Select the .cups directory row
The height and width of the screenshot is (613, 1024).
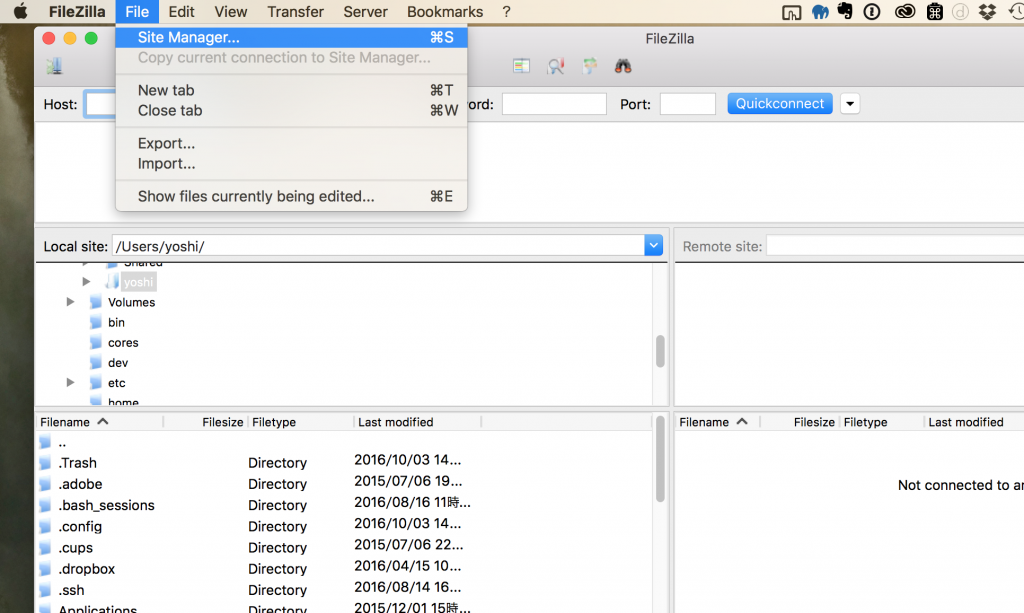(x=345, y=548)
